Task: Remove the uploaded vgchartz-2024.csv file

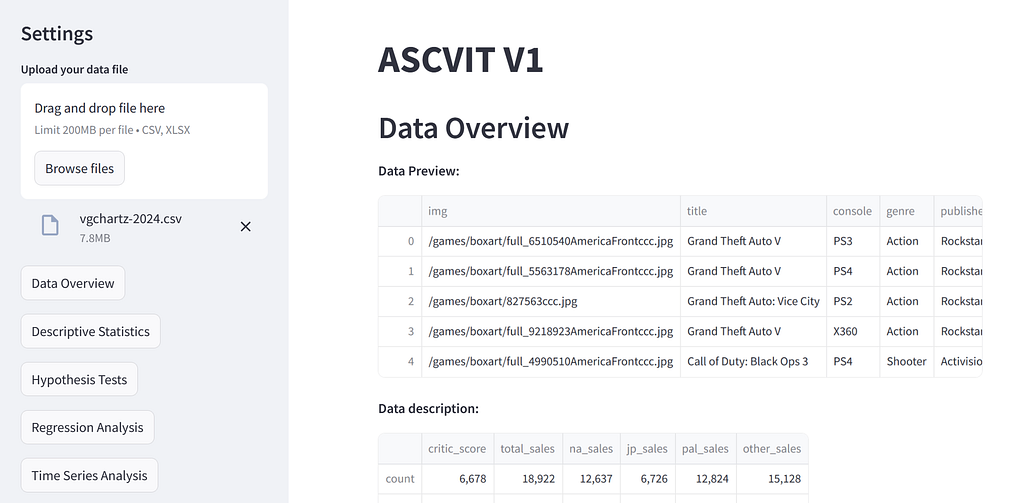Action: (x=246, y=227)
